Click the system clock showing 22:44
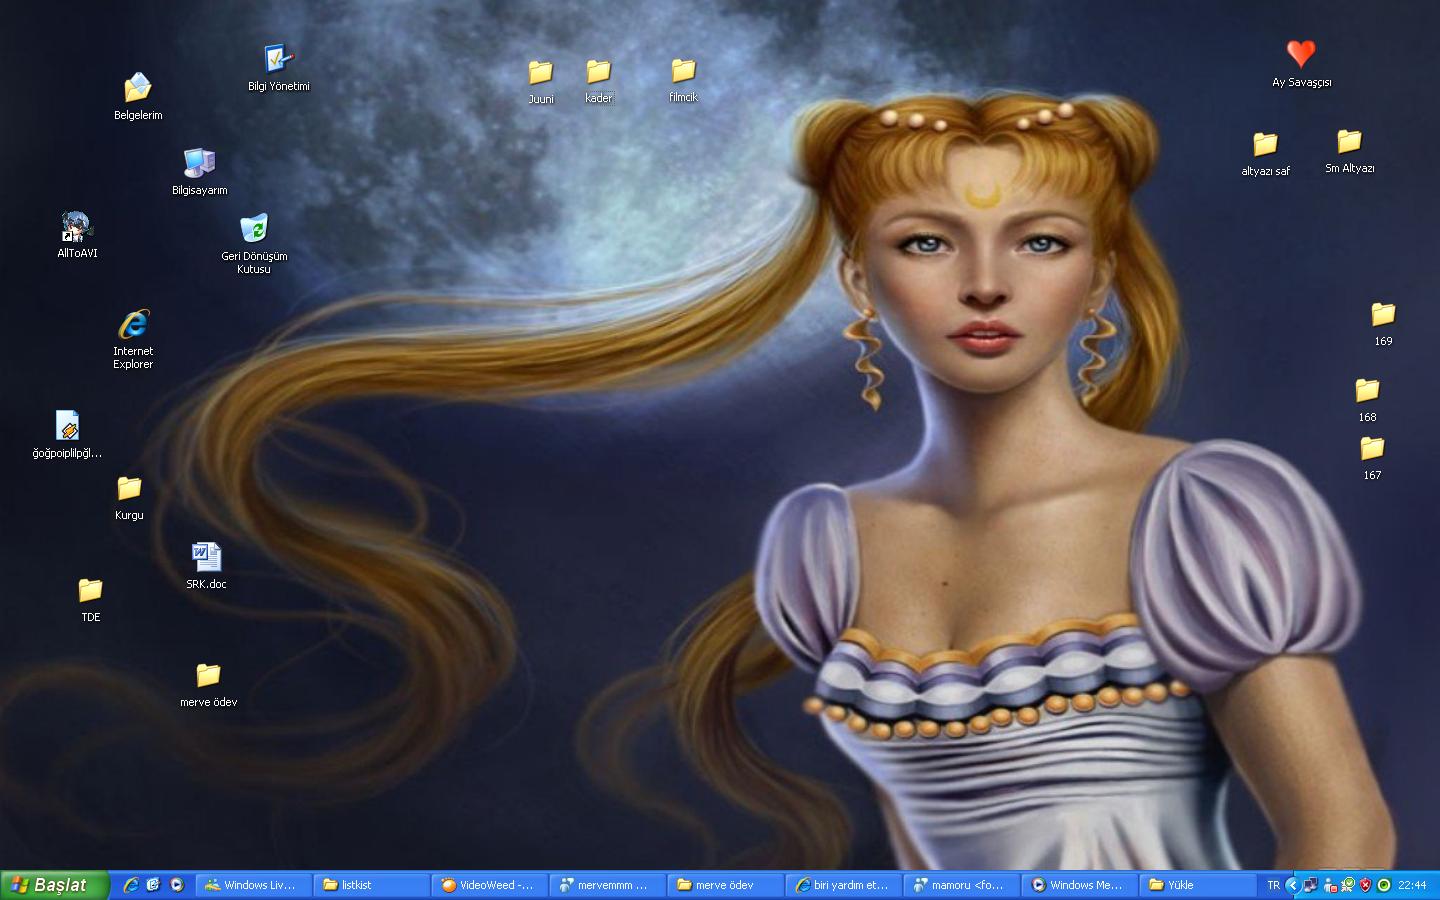This screenshot has height=900, width=1440. pos(1412,885)
